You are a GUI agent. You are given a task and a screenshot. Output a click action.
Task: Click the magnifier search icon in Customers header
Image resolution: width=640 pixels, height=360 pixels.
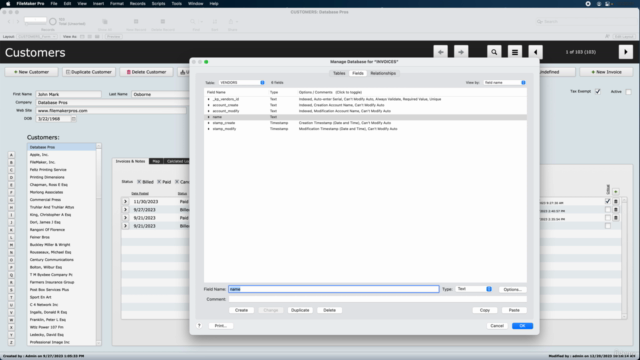pyautogui.click(x=494, y=52)
